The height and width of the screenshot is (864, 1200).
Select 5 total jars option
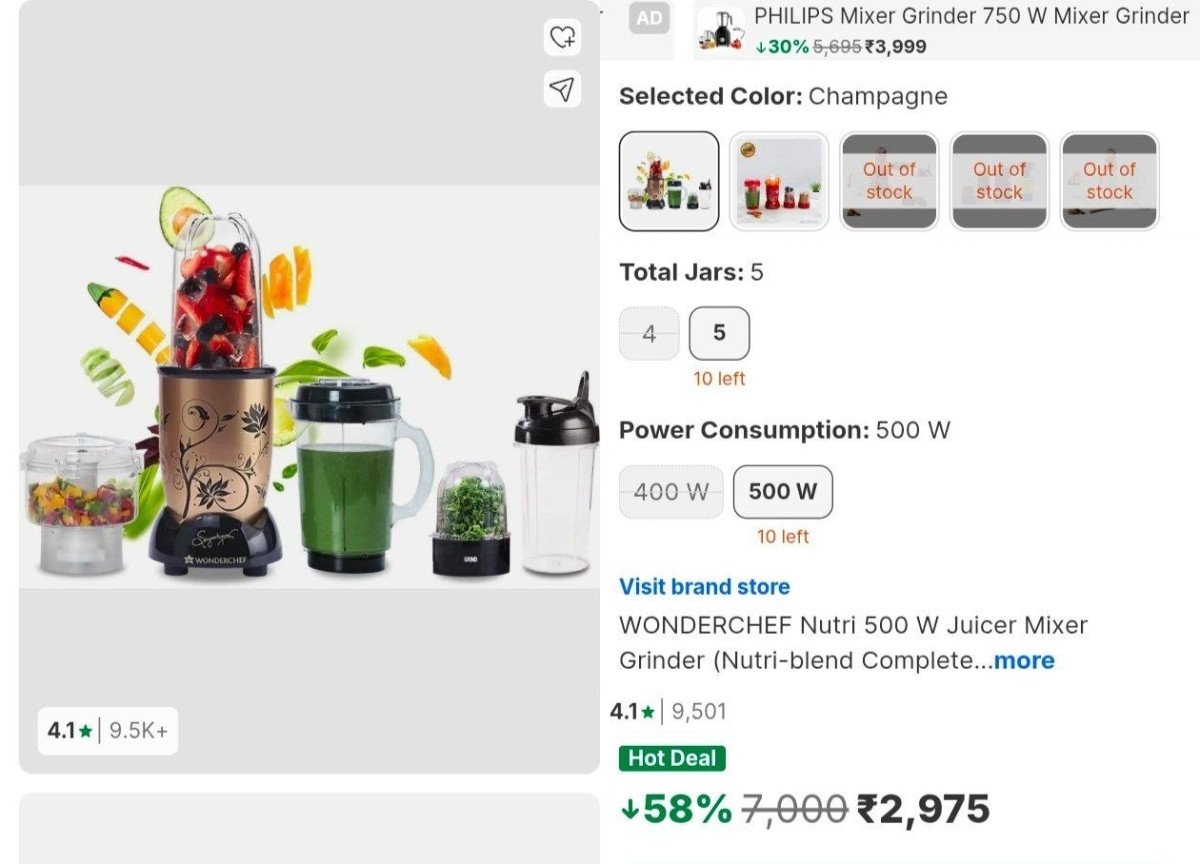click(x=719, y=334)
